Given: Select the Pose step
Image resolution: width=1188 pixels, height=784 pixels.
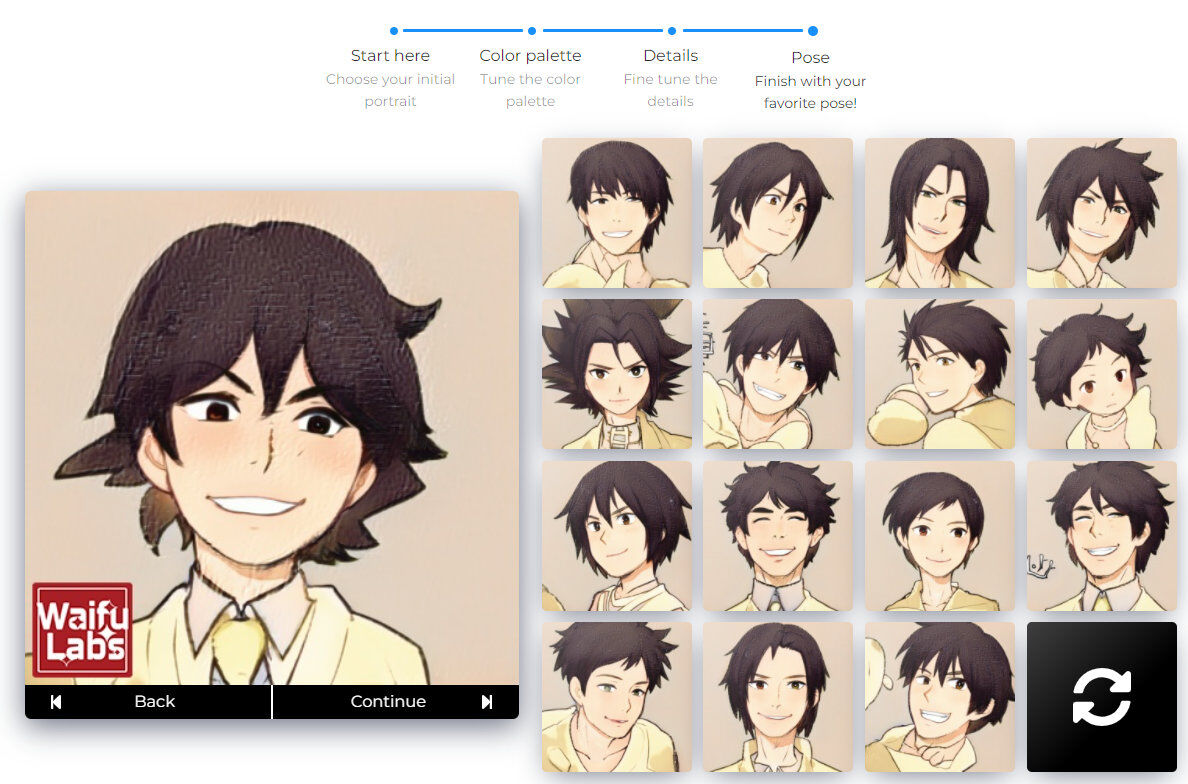Looking at the screenshot, I should point(810,58).
